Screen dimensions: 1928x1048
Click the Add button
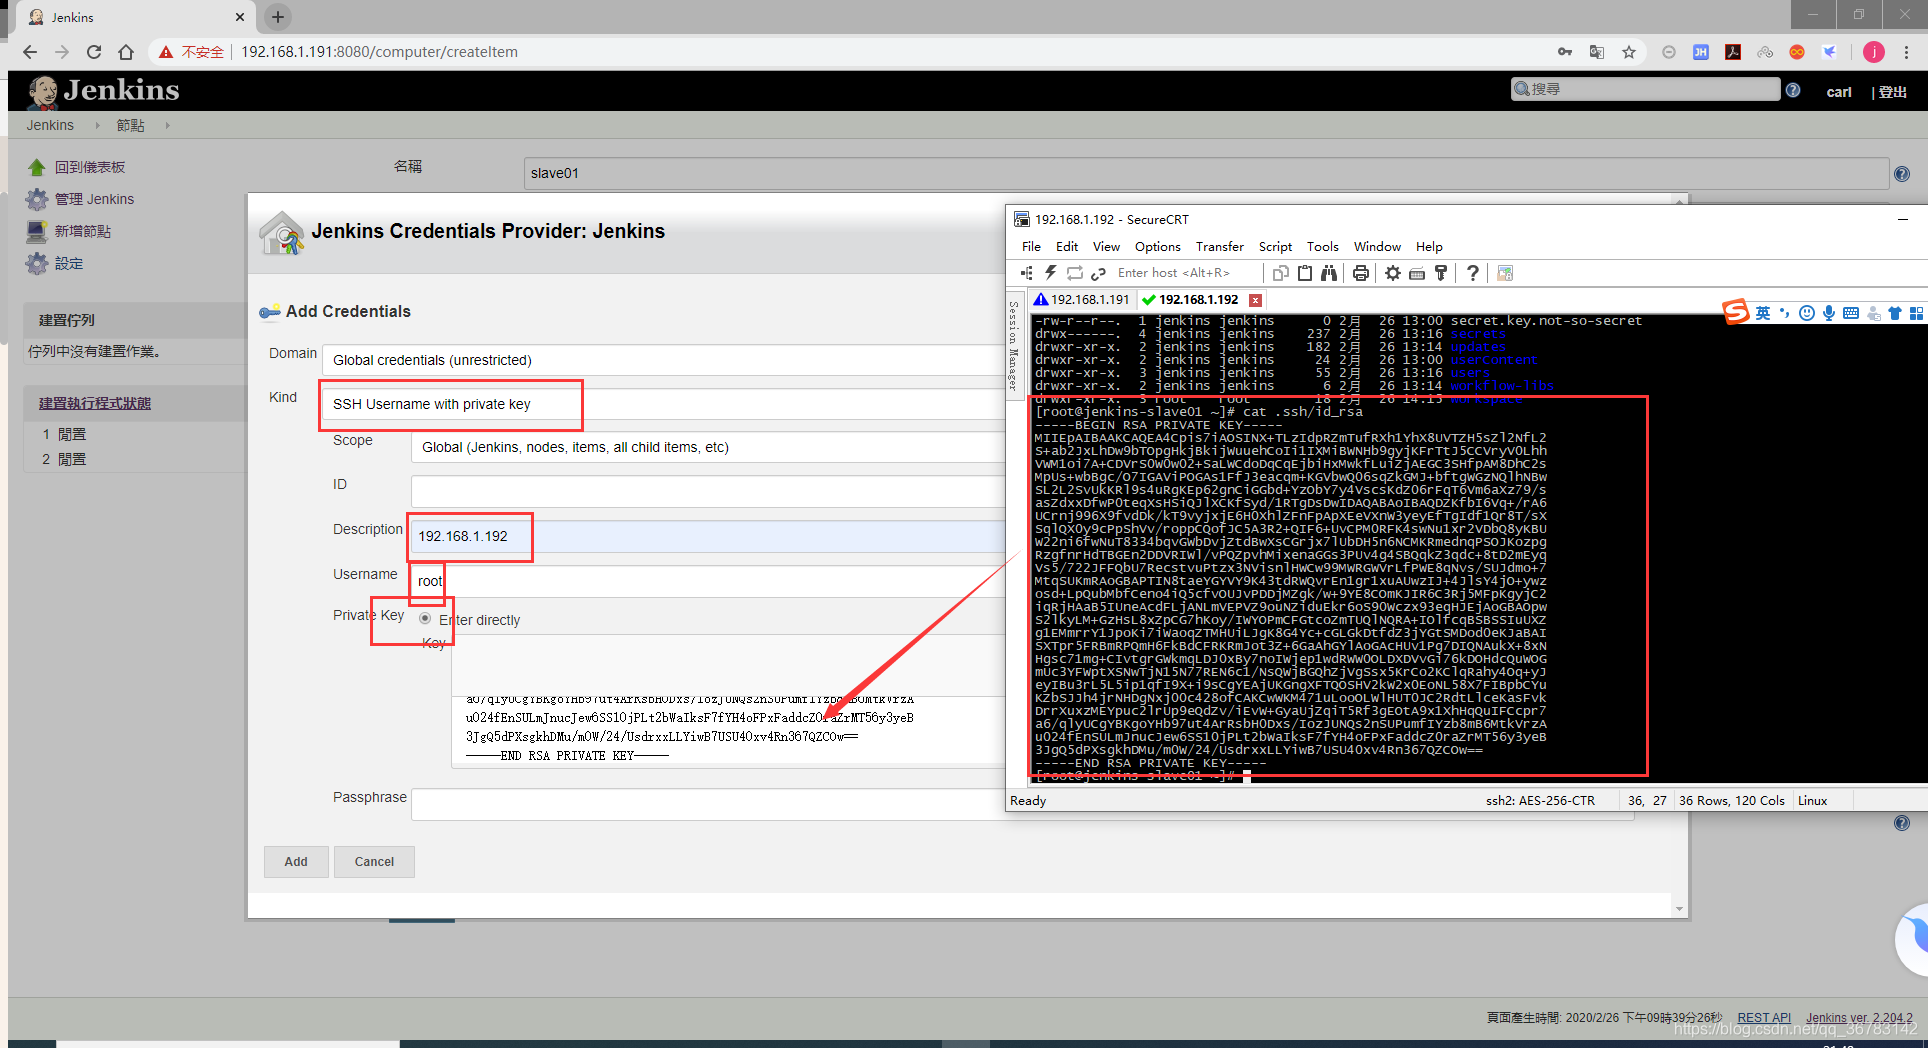coord(296,862)
